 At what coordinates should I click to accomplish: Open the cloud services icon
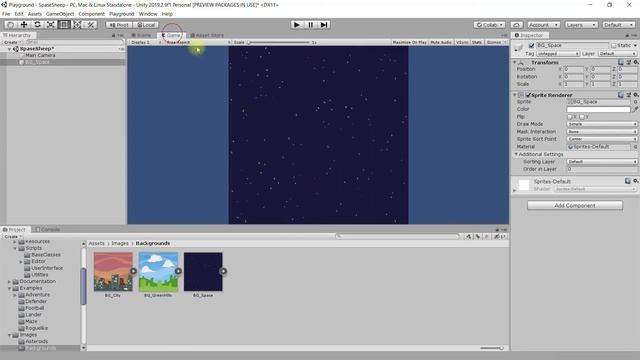click(516, 25)
